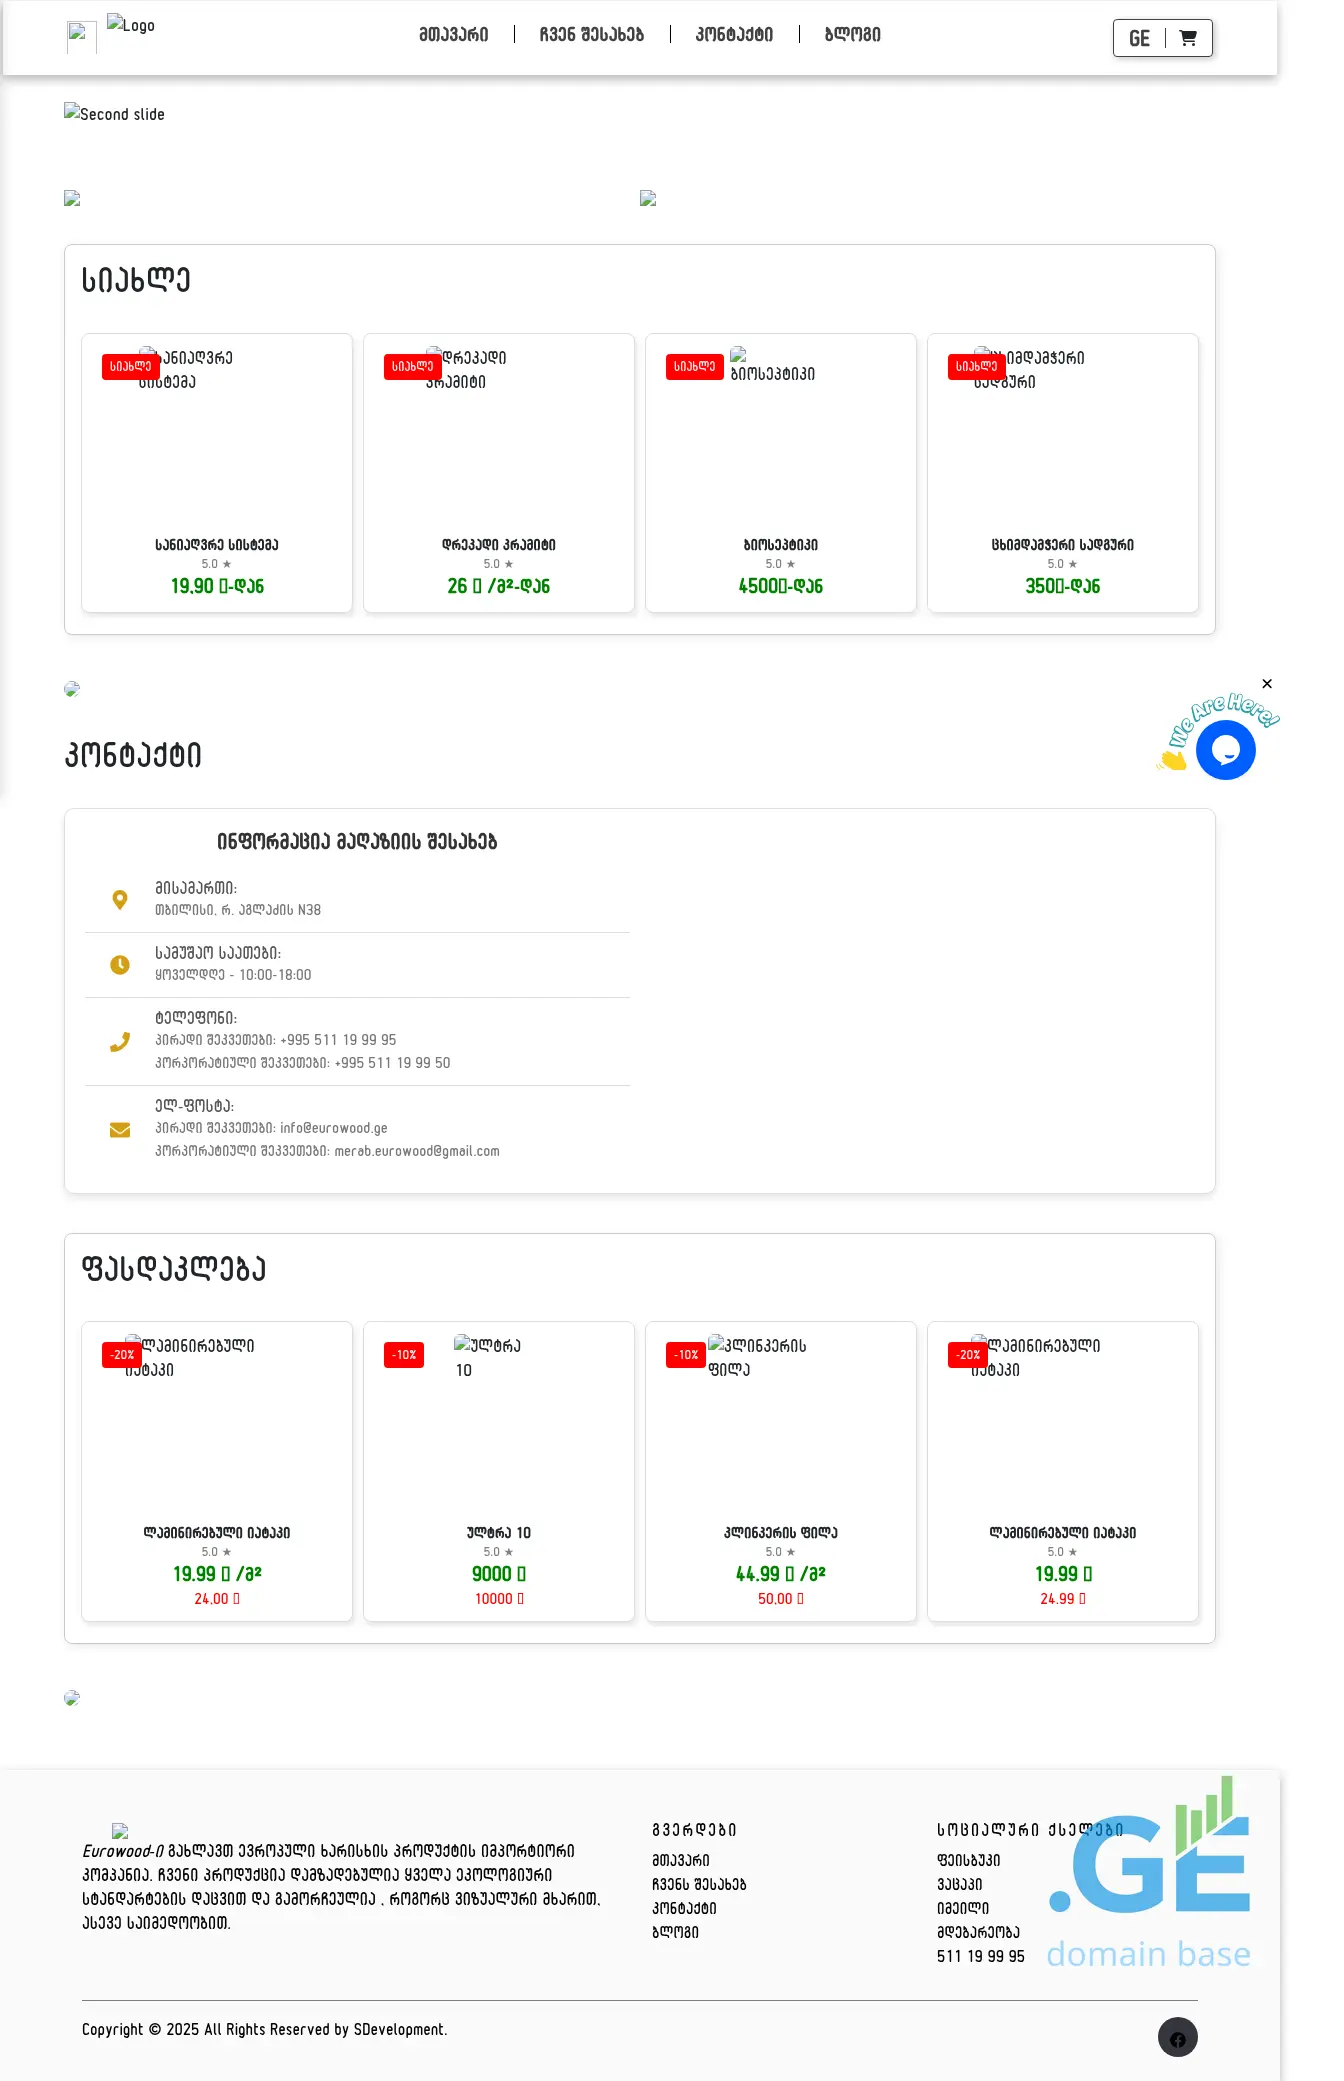The height and width of the screenshot is (2081, 1344).
Task: Go to the კონტაქტი navigation item
Action: pyautogui.click(x=734, y=35)
